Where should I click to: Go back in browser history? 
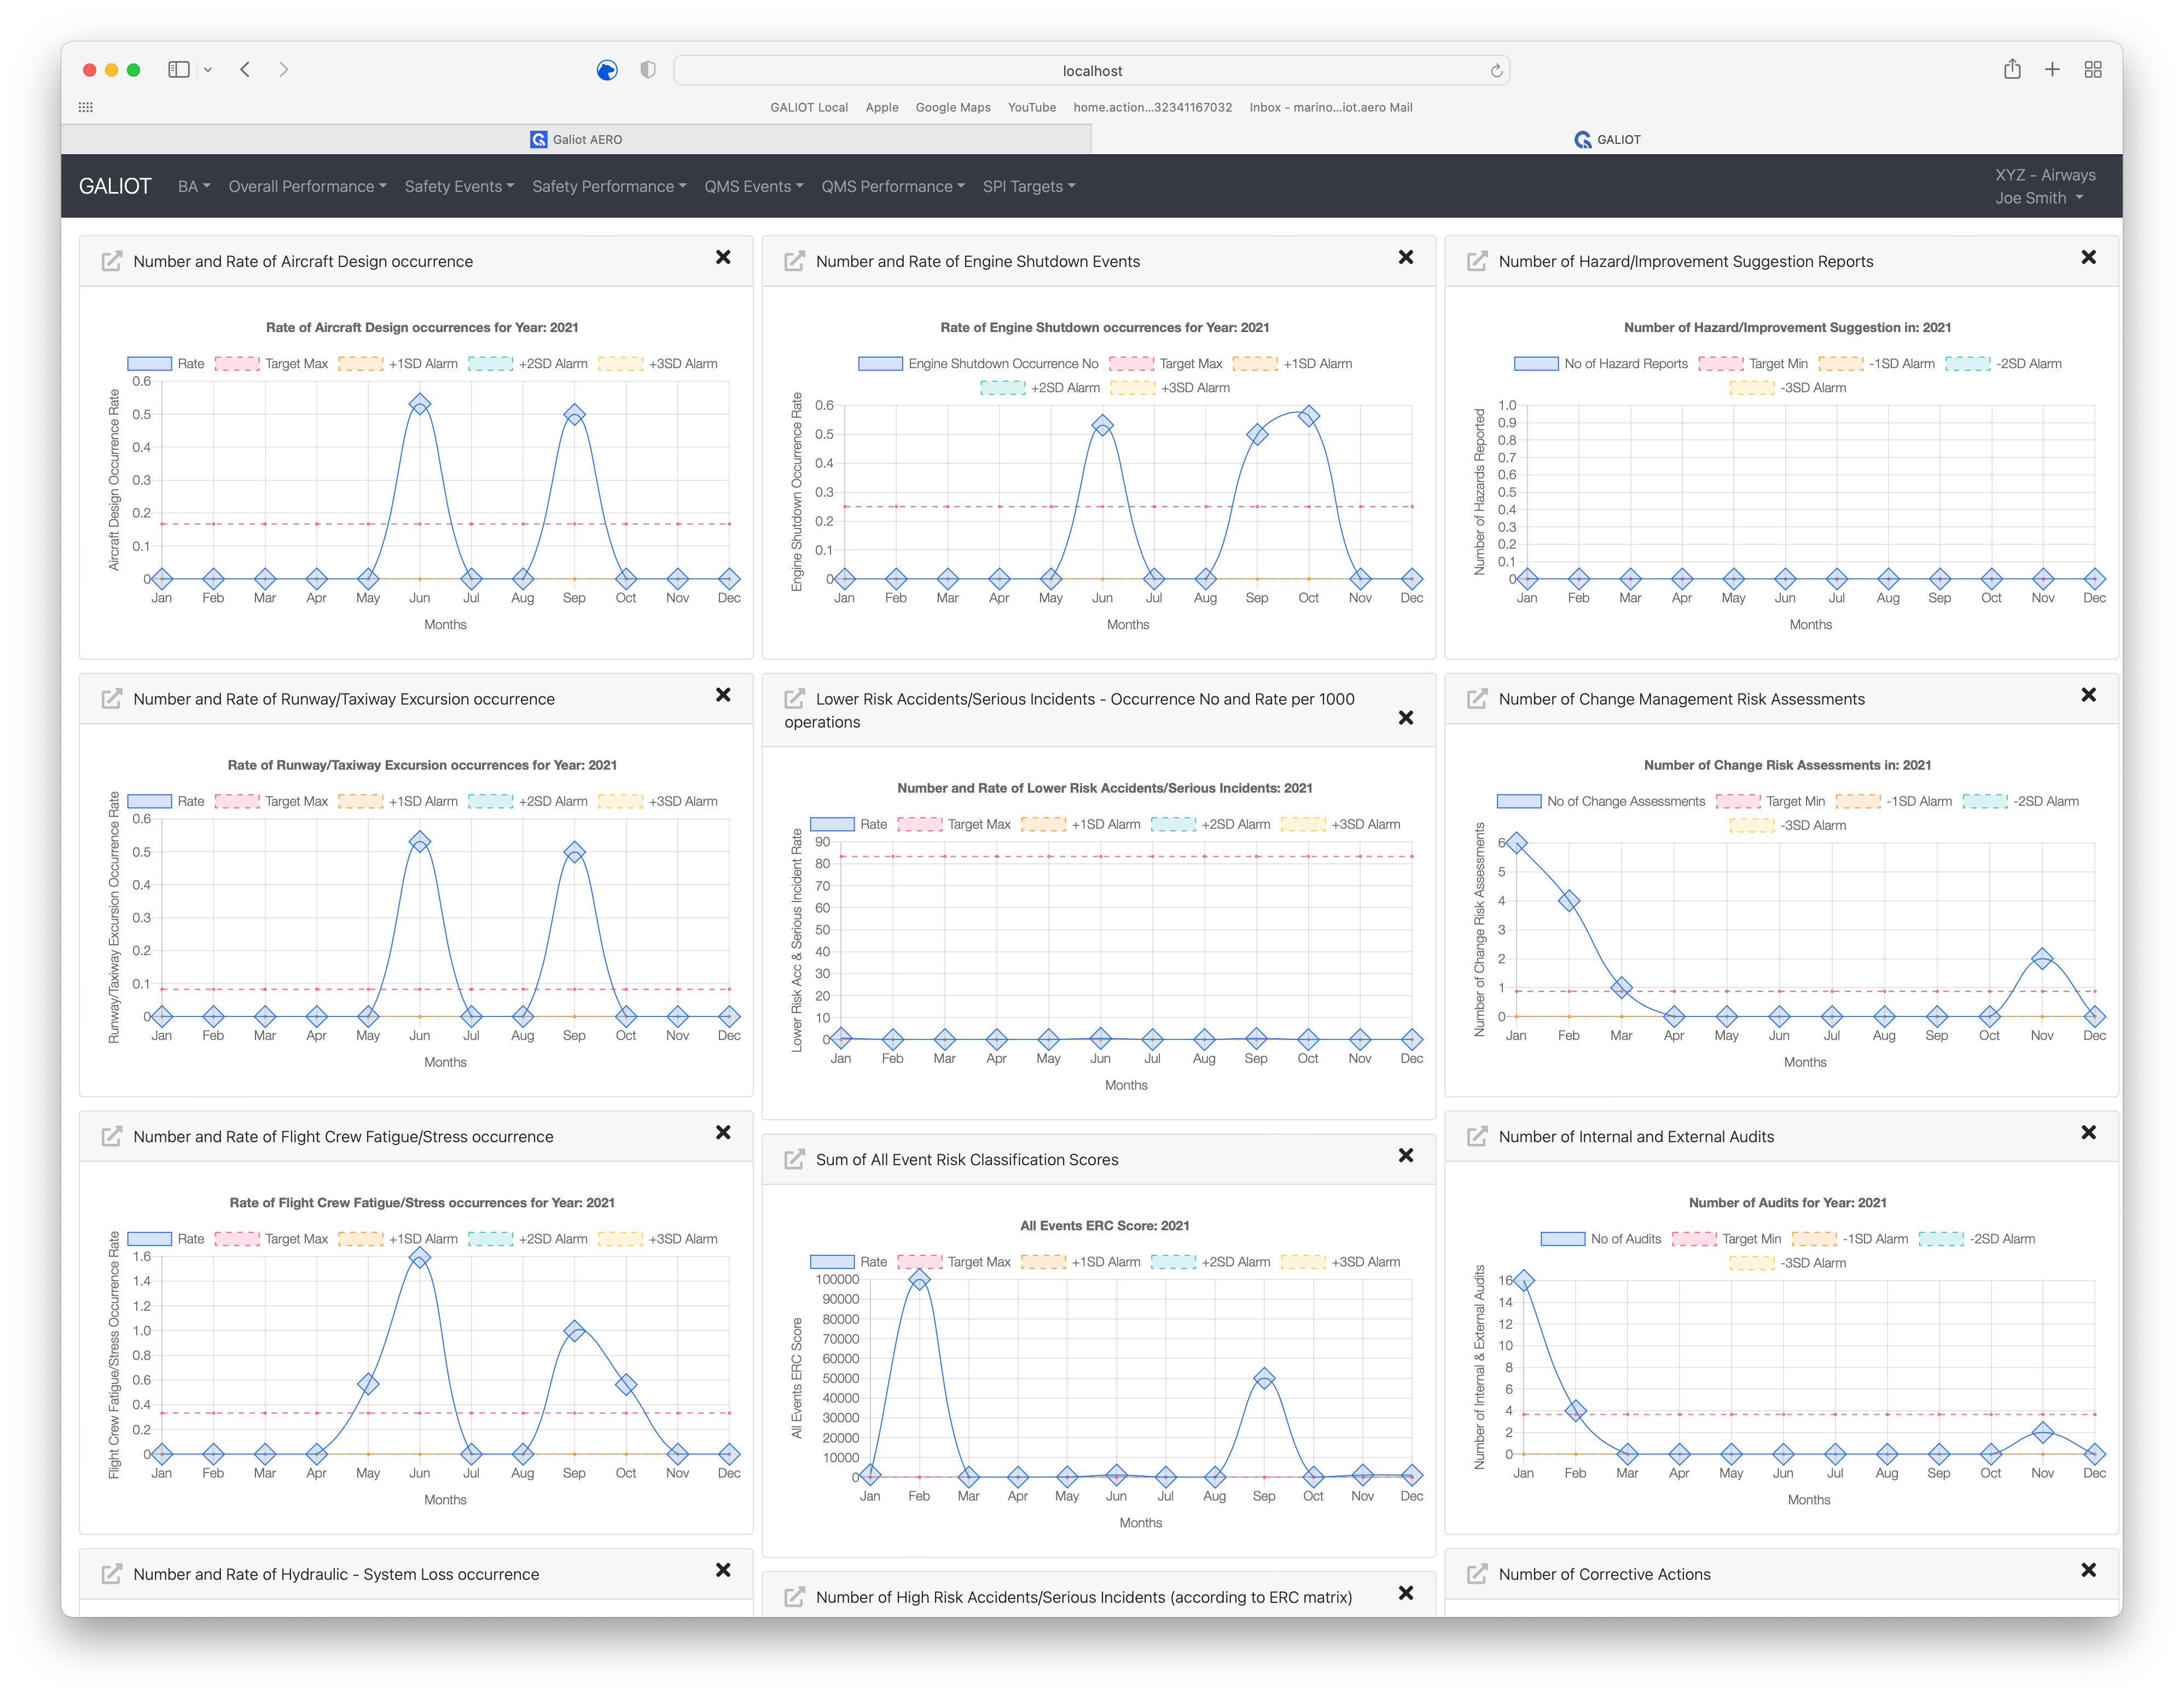click(245, 70)
